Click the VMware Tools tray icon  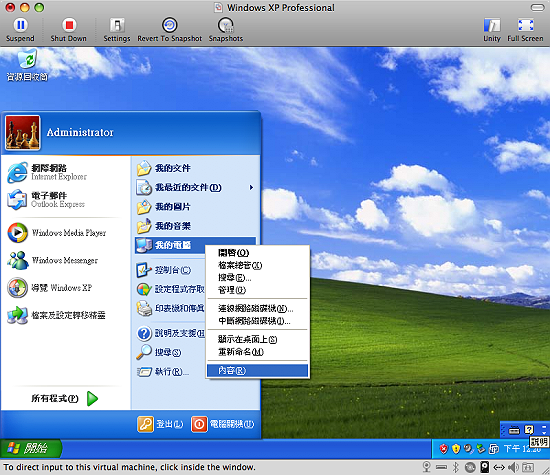tap(494, 449)
